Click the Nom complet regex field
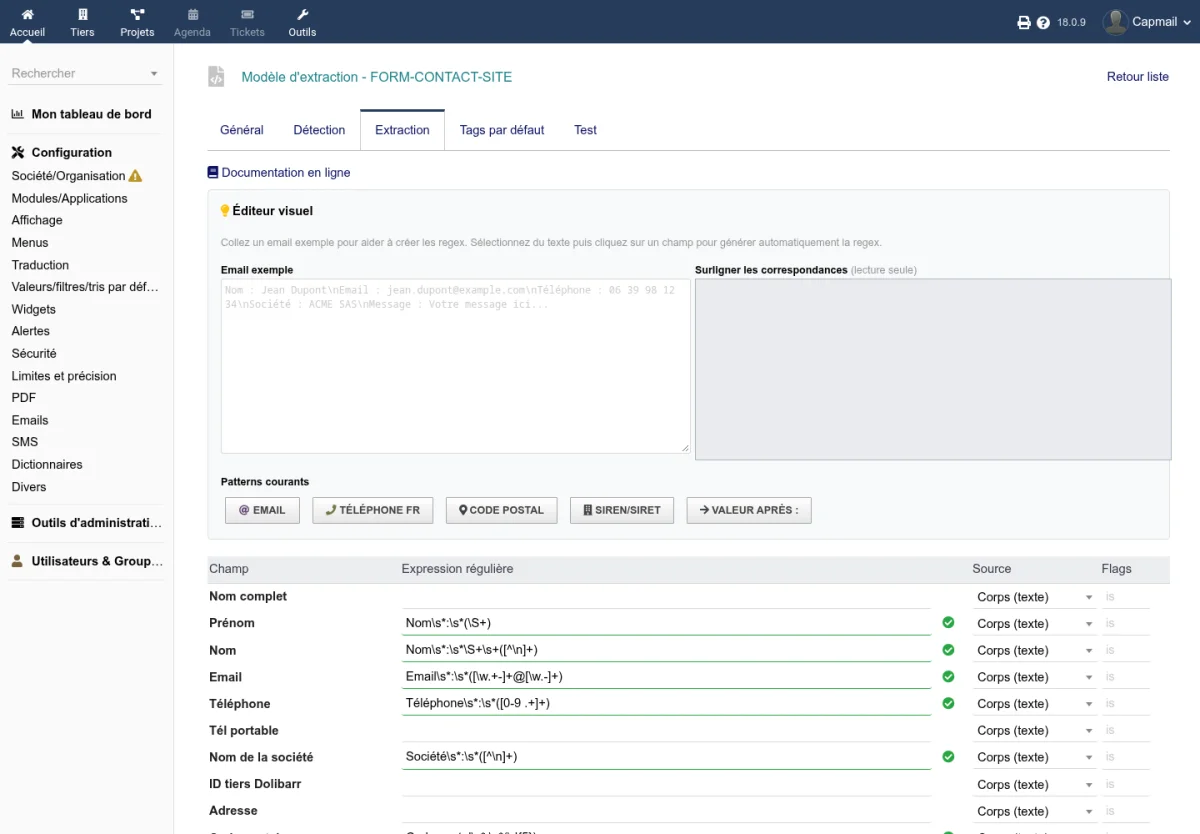The height and width of the screenshot is (834, 1200). [666, 596]
